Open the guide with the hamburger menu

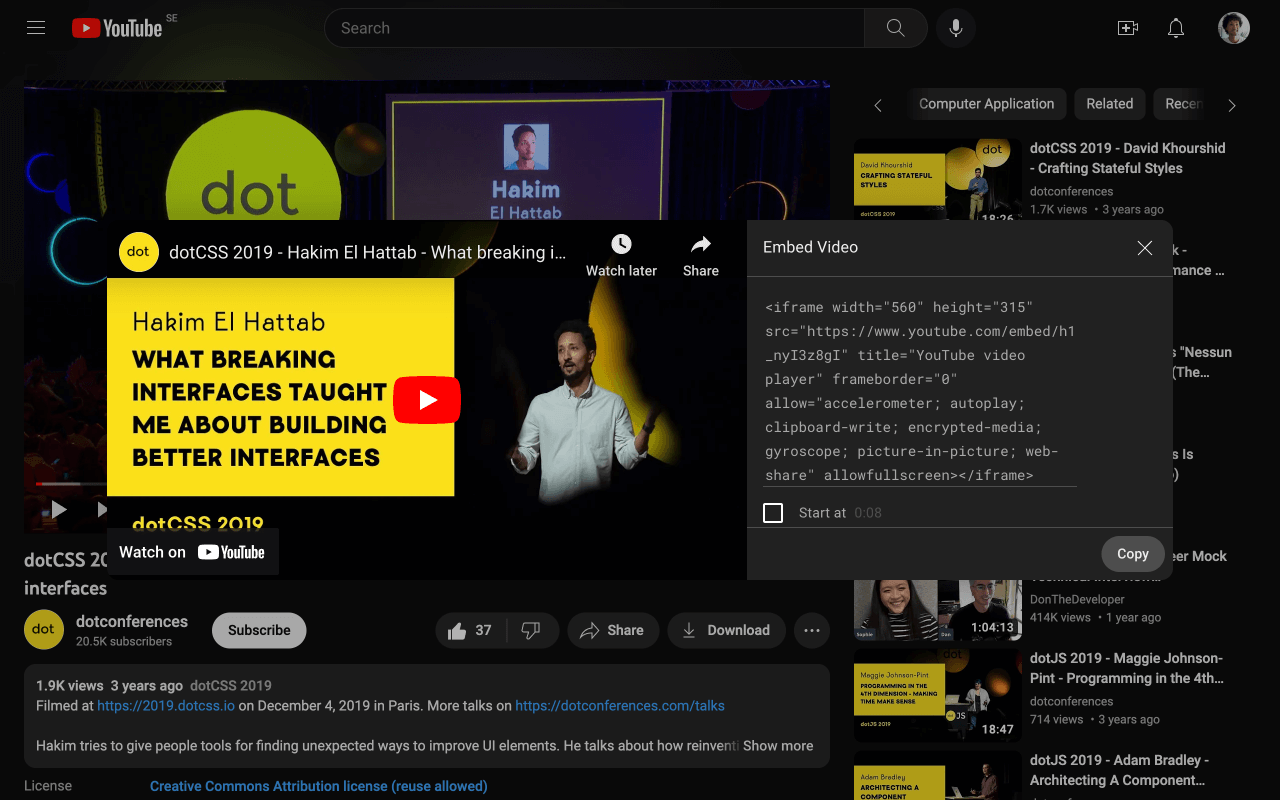point(35,27)
